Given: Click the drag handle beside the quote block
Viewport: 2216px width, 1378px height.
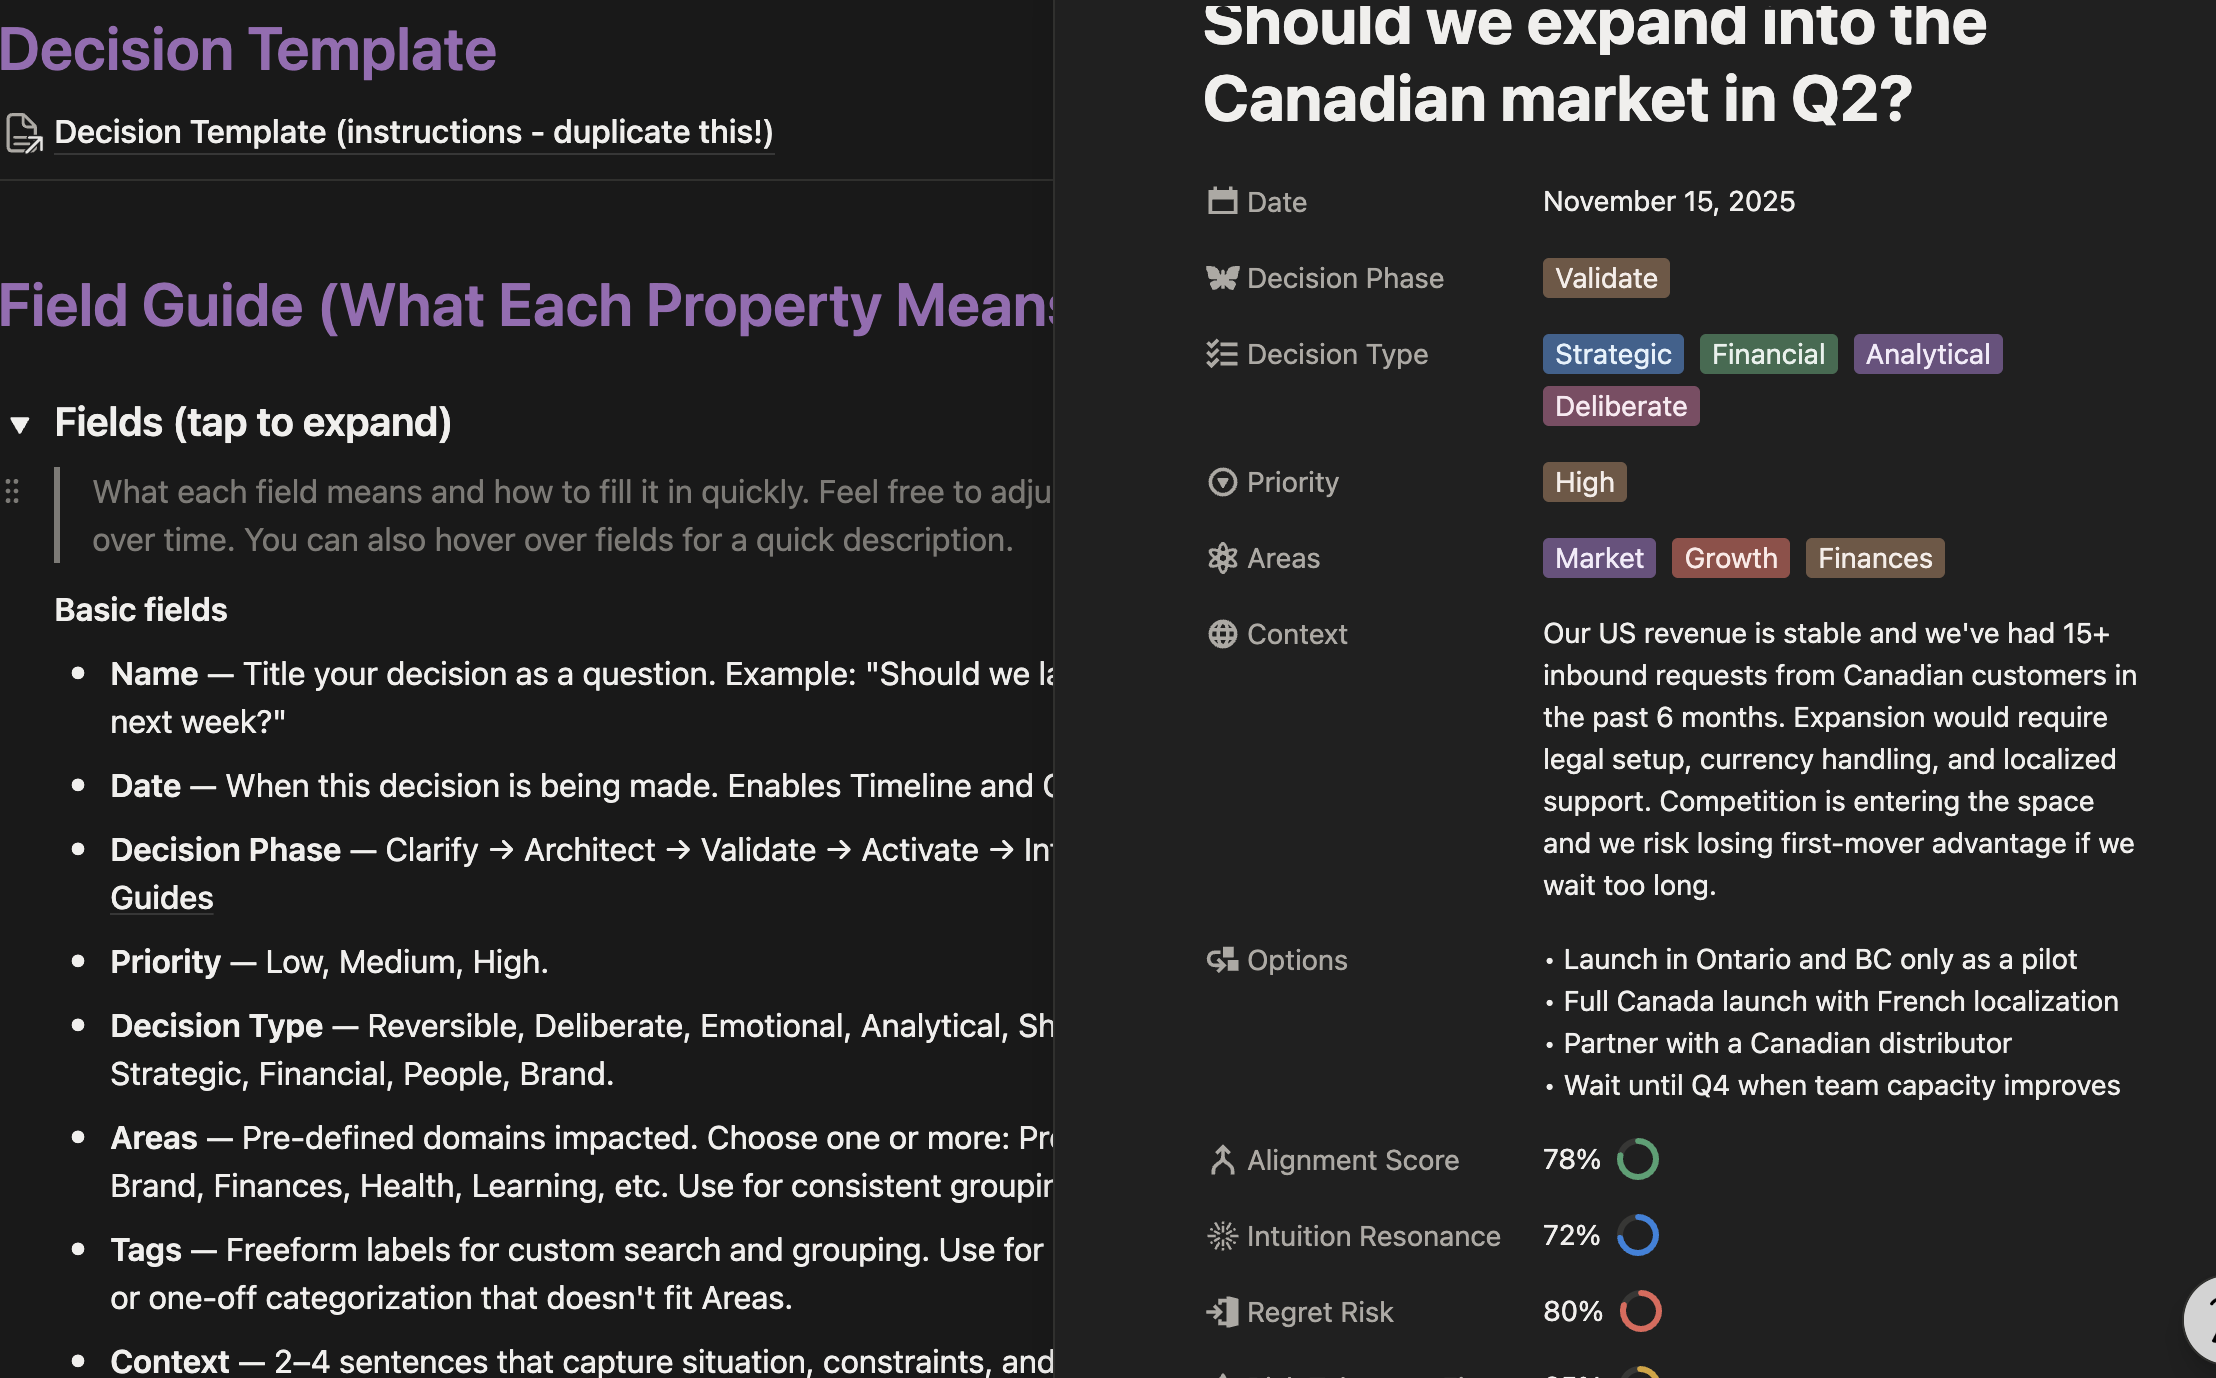Looking at the screenshot, I should (13, 491).
